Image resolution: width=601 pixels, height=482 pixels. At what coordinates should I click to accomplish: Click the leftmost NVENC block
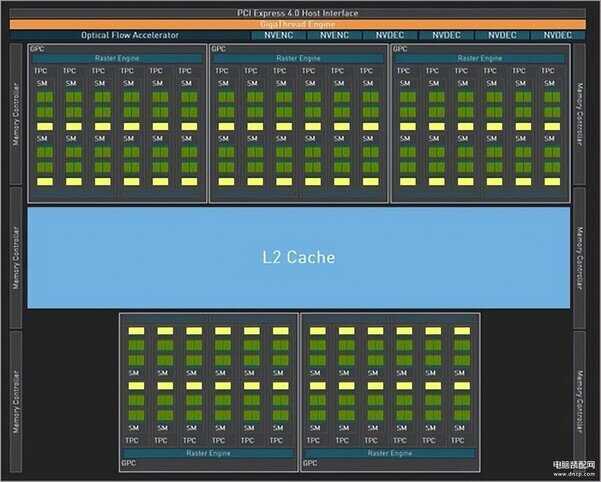click(x=279, y=35)
